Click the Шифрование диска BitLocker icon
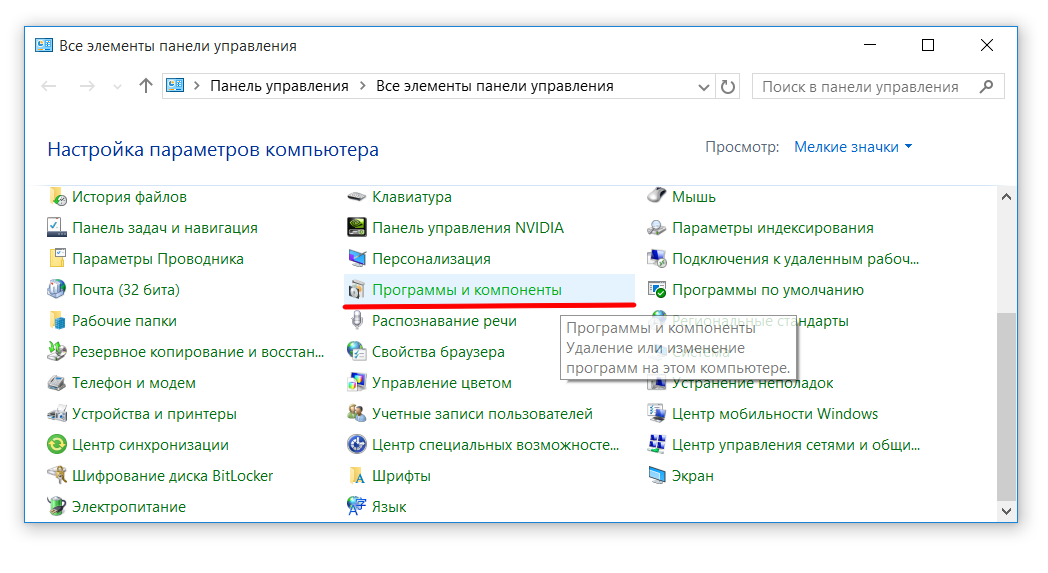 (57, 476)
